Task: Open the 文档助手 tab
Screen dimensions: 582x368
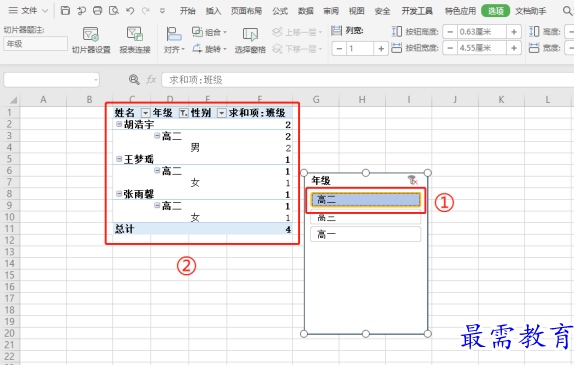Action: point(531,11)
